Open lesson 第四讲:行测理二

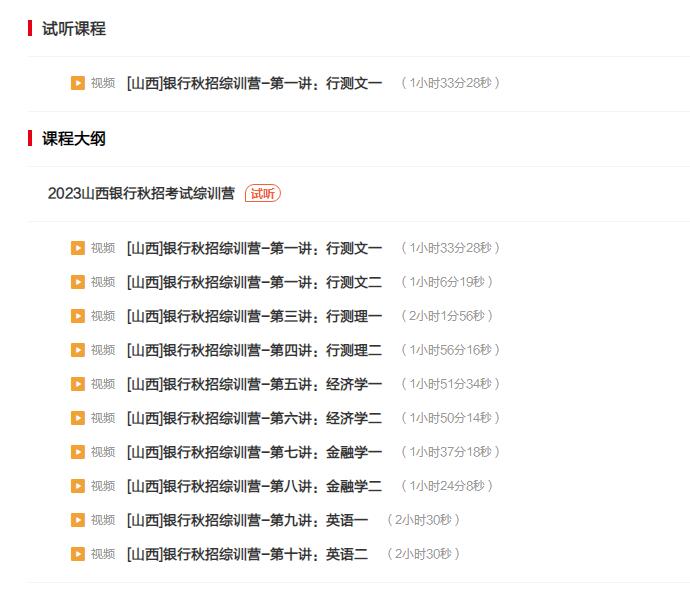tap(254, 350)
